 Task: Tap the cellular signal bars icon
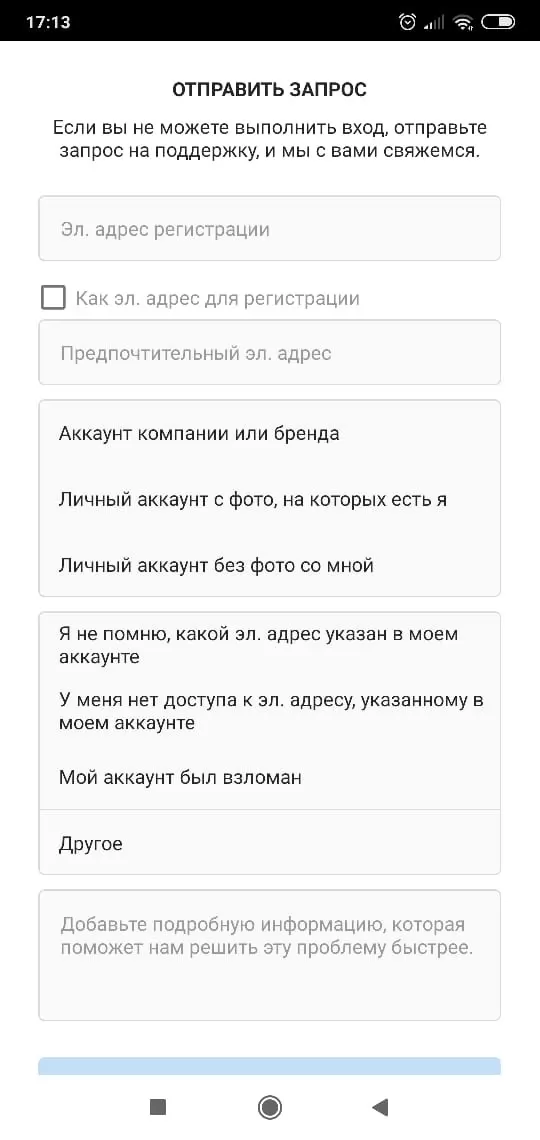tap(434, 23)
